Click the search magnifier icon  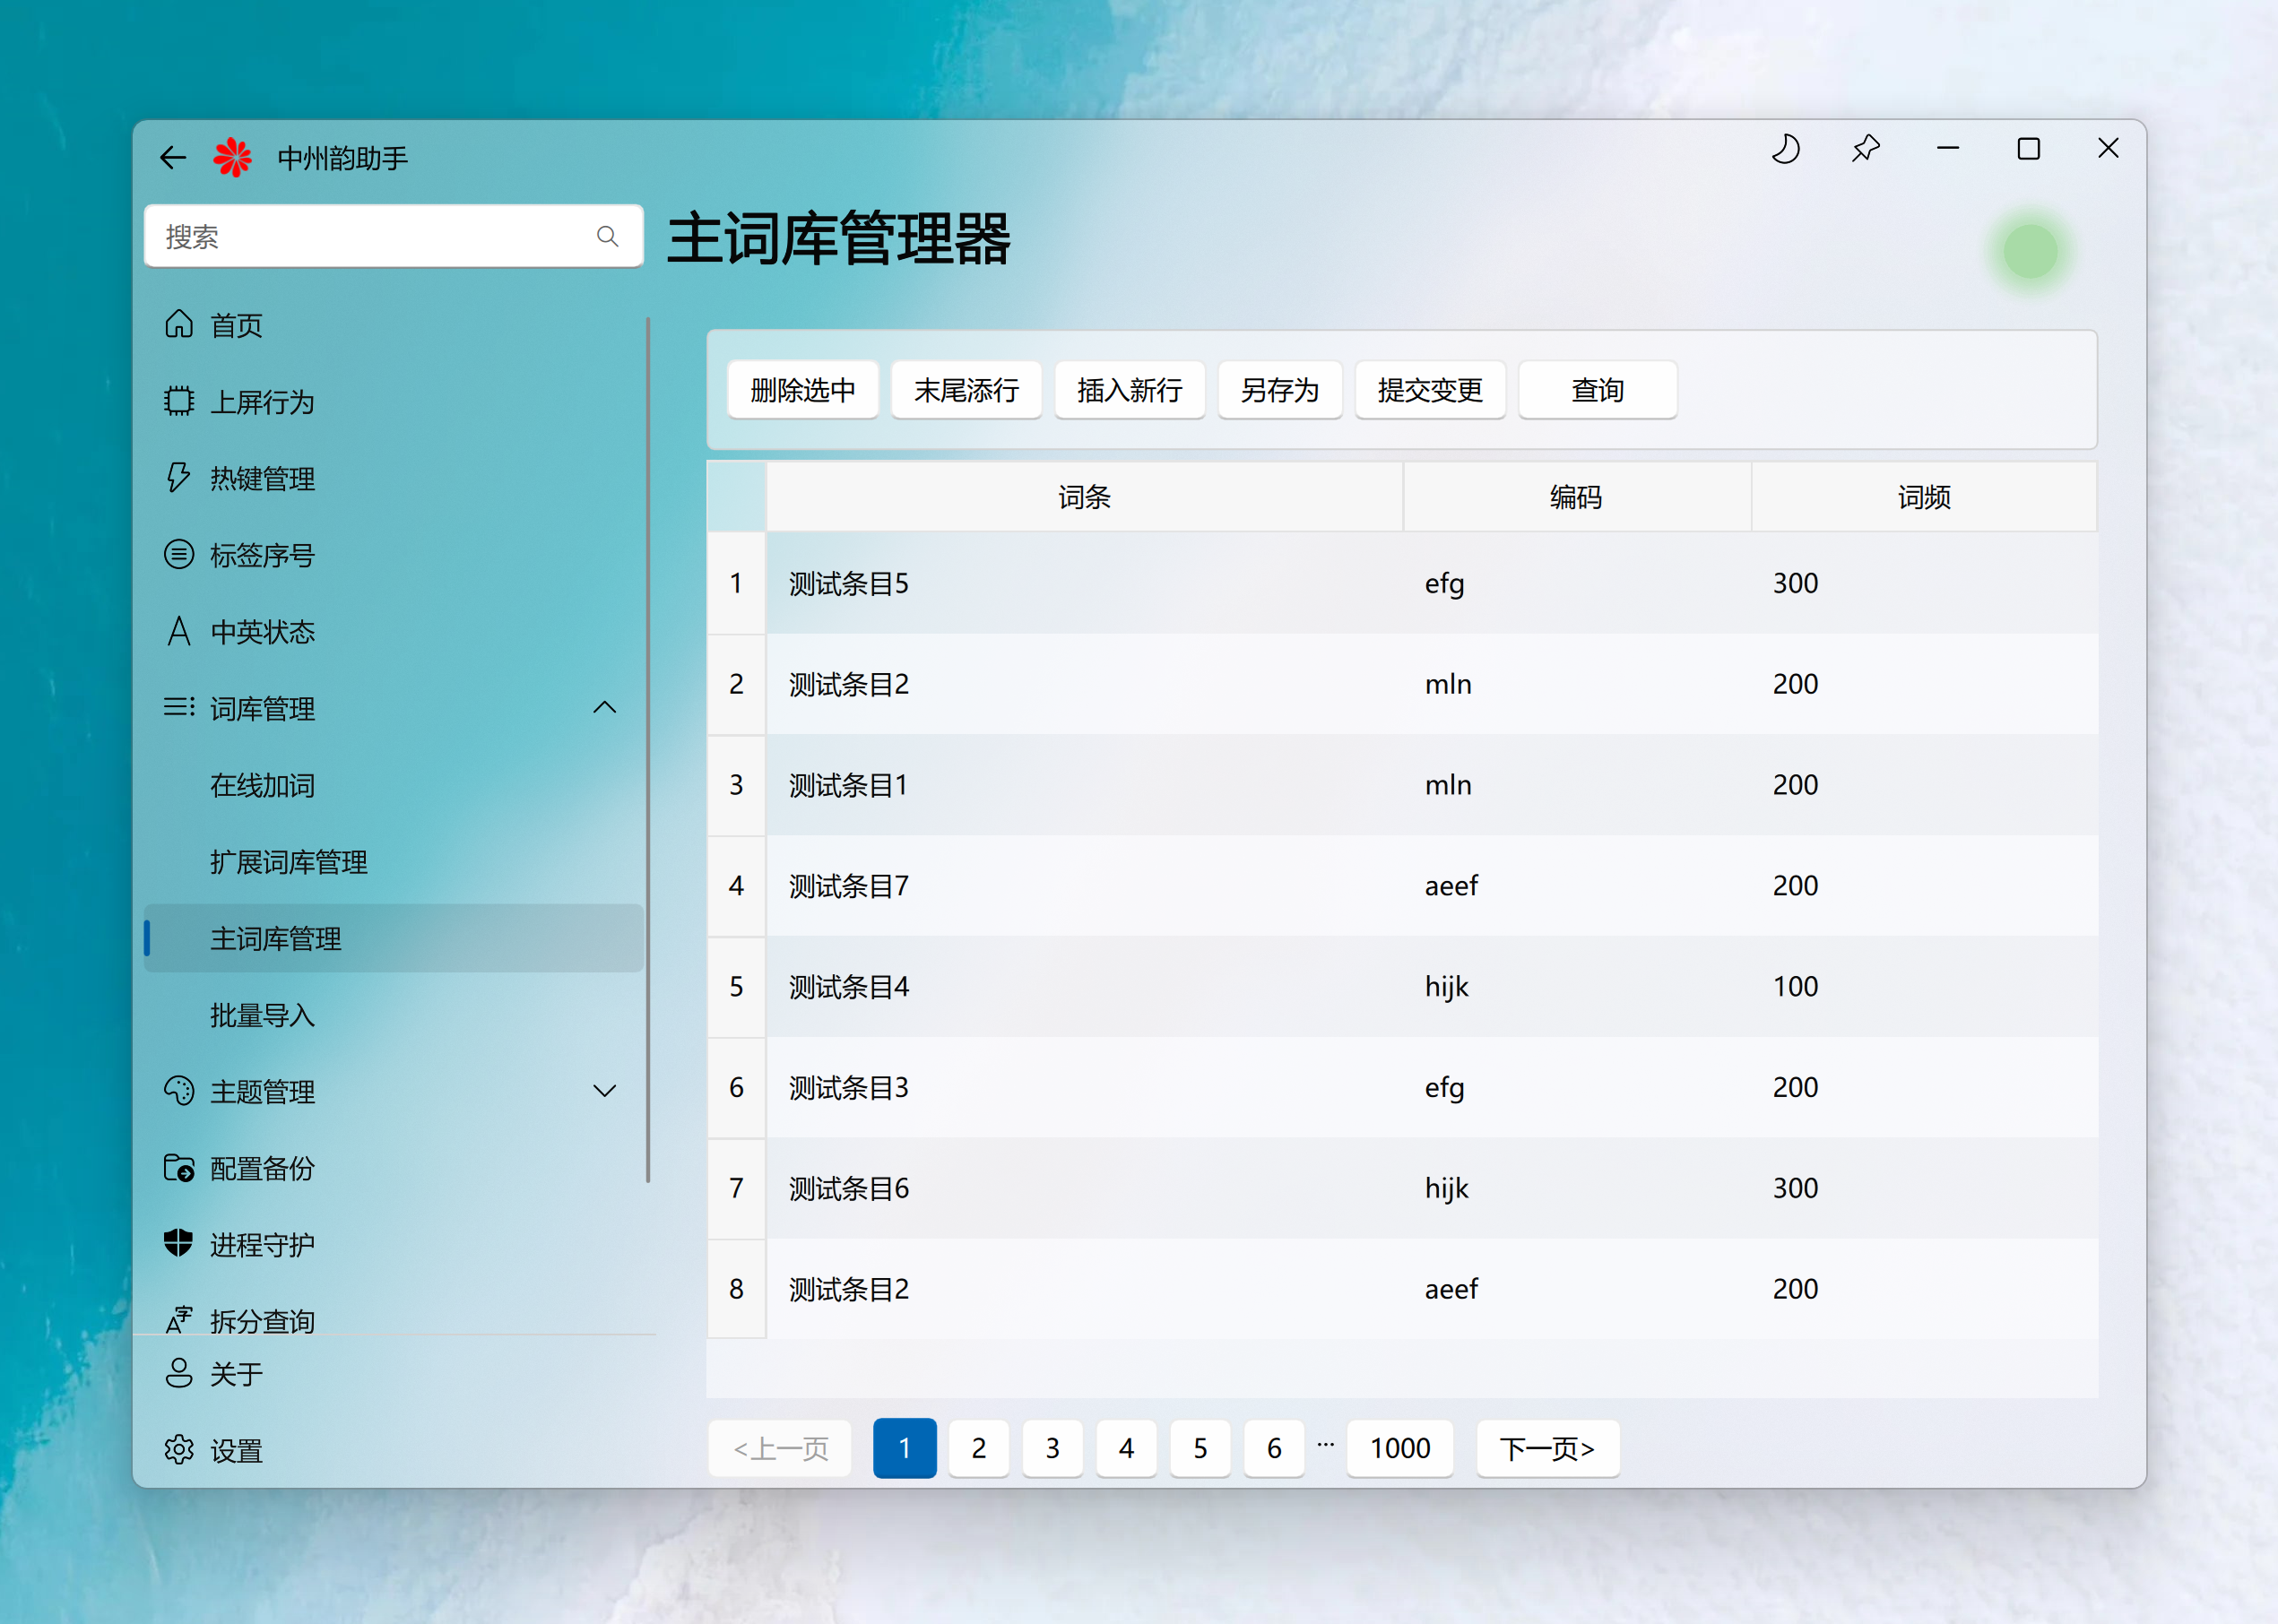tap(607, 236)
